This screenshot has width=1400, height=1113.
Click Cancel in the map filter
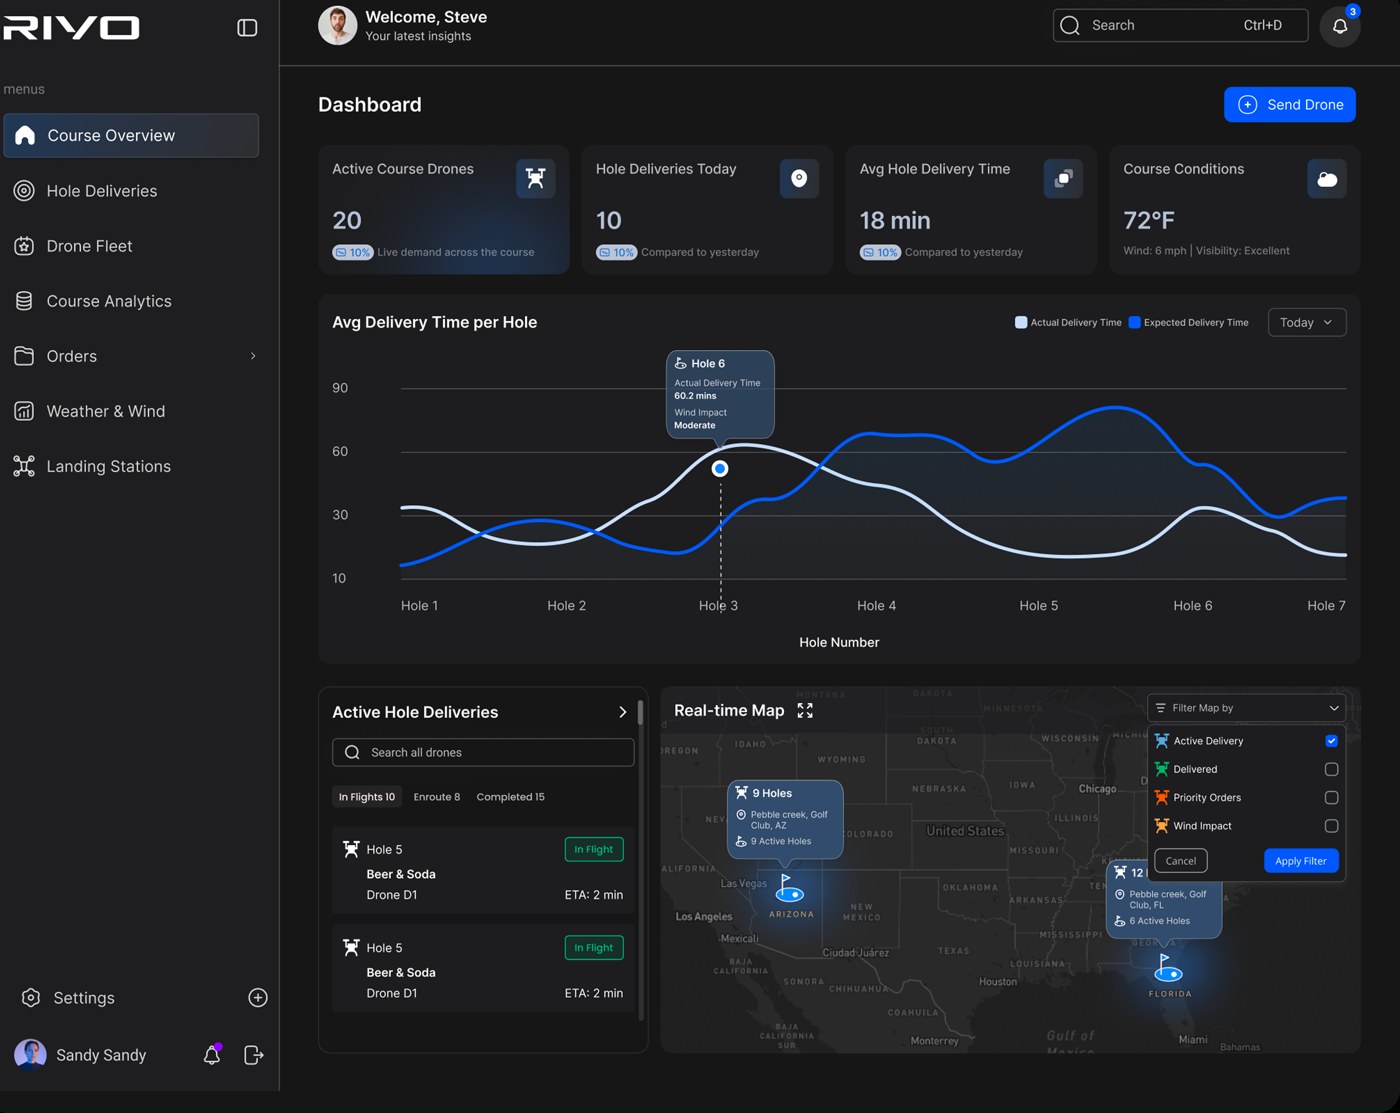[x=1181, y=861]
